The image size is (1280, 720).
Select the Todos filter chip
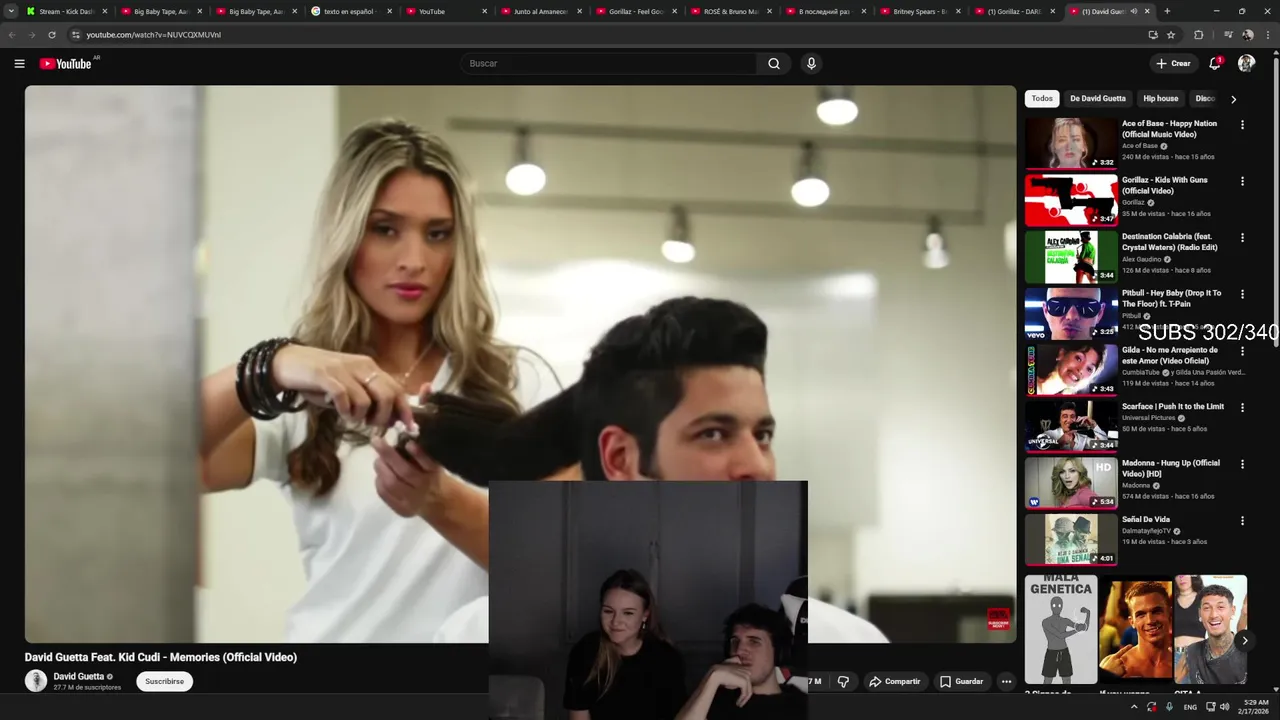point(1042,98)
